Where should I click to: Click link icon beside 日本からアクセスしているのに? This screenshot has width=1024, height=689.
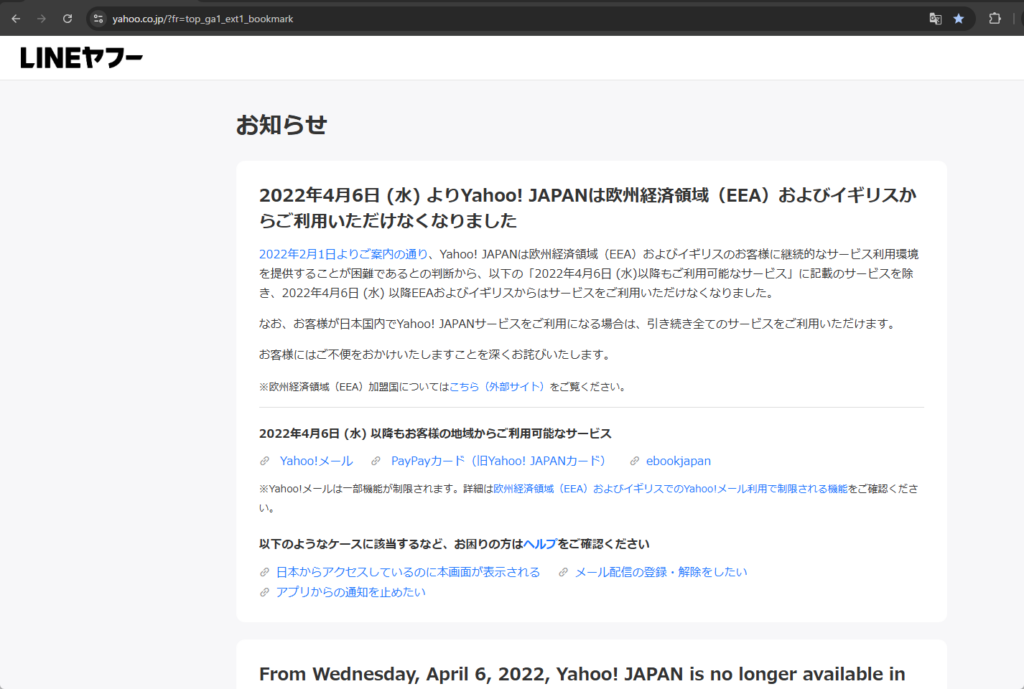(264, 572)
